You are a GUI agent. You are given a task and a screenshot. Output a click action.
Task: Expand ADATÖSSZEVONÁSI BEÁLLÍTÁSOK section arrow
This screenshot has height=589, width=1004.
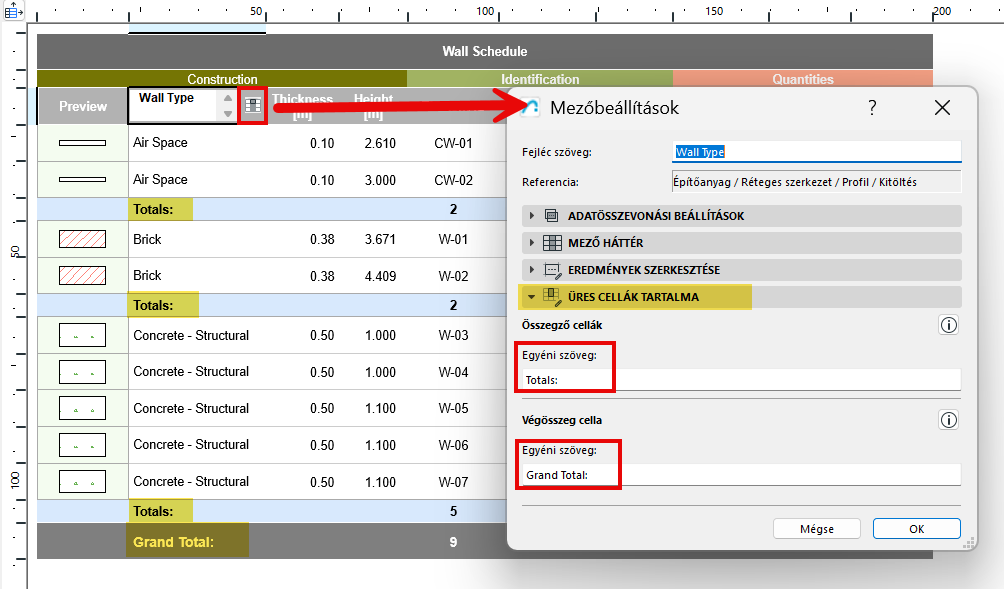click(531, 216)
